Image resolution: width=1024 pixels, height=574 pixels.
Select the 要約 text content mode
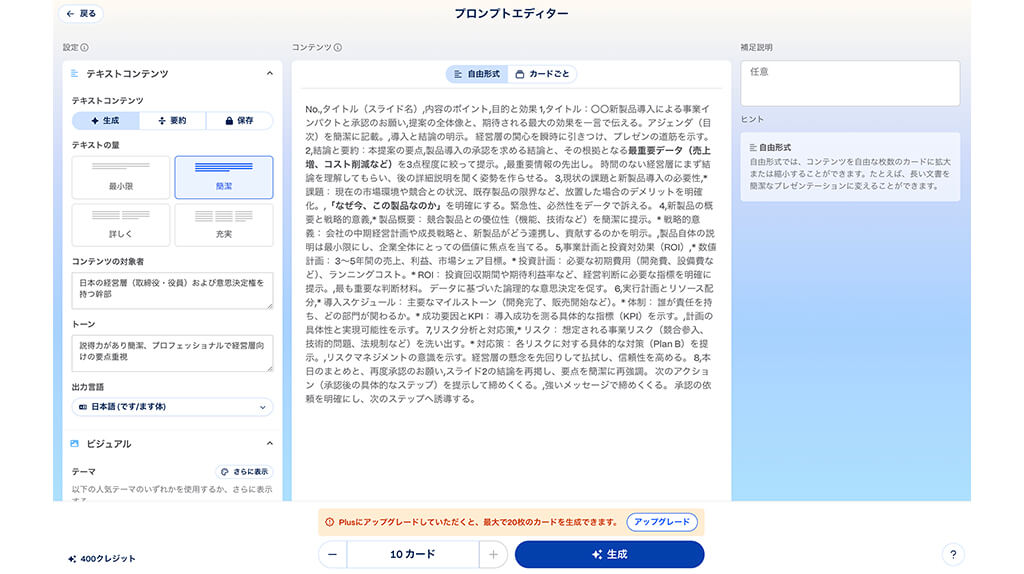coord(172,121)
